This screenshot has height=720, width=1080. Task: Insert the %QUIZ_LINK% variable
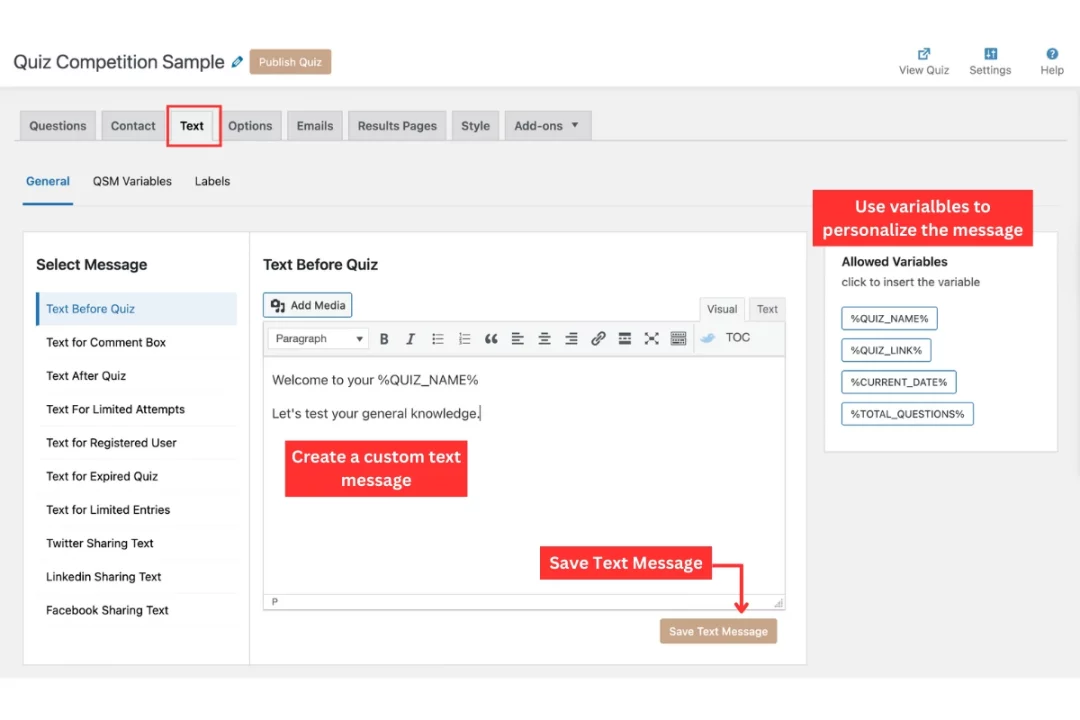pos(886,350)
